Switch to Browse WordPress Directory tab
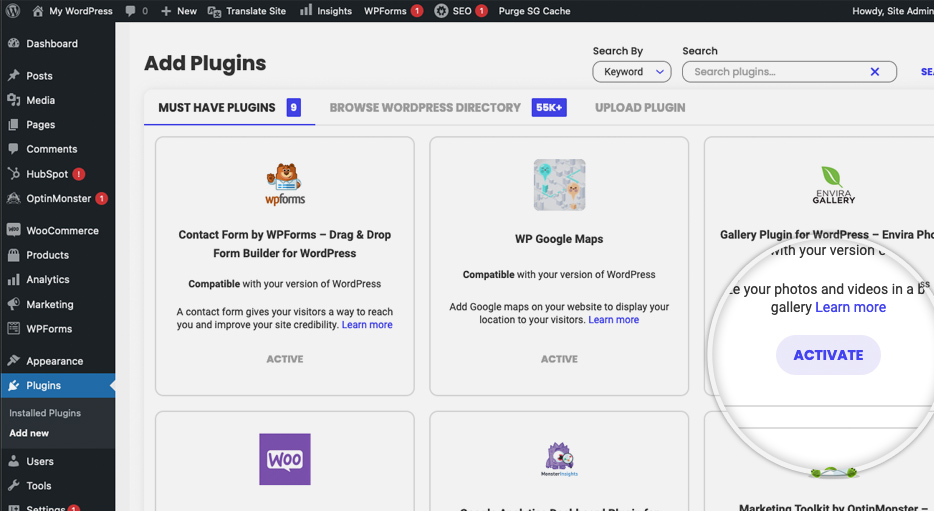934x511 pixels. point(448,107)
